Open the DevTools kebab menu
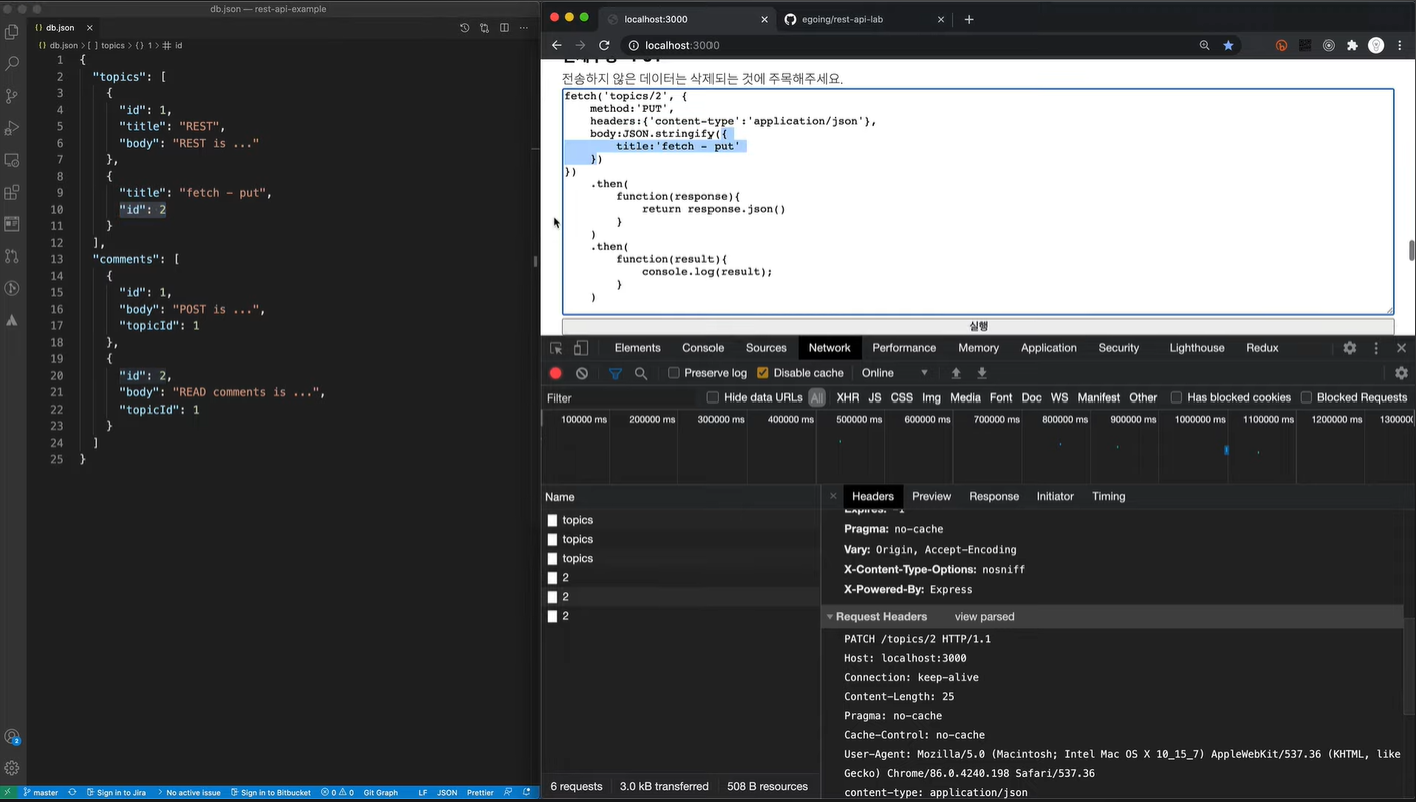Screen dimensions: 1416x802 tap(1376, 348)
